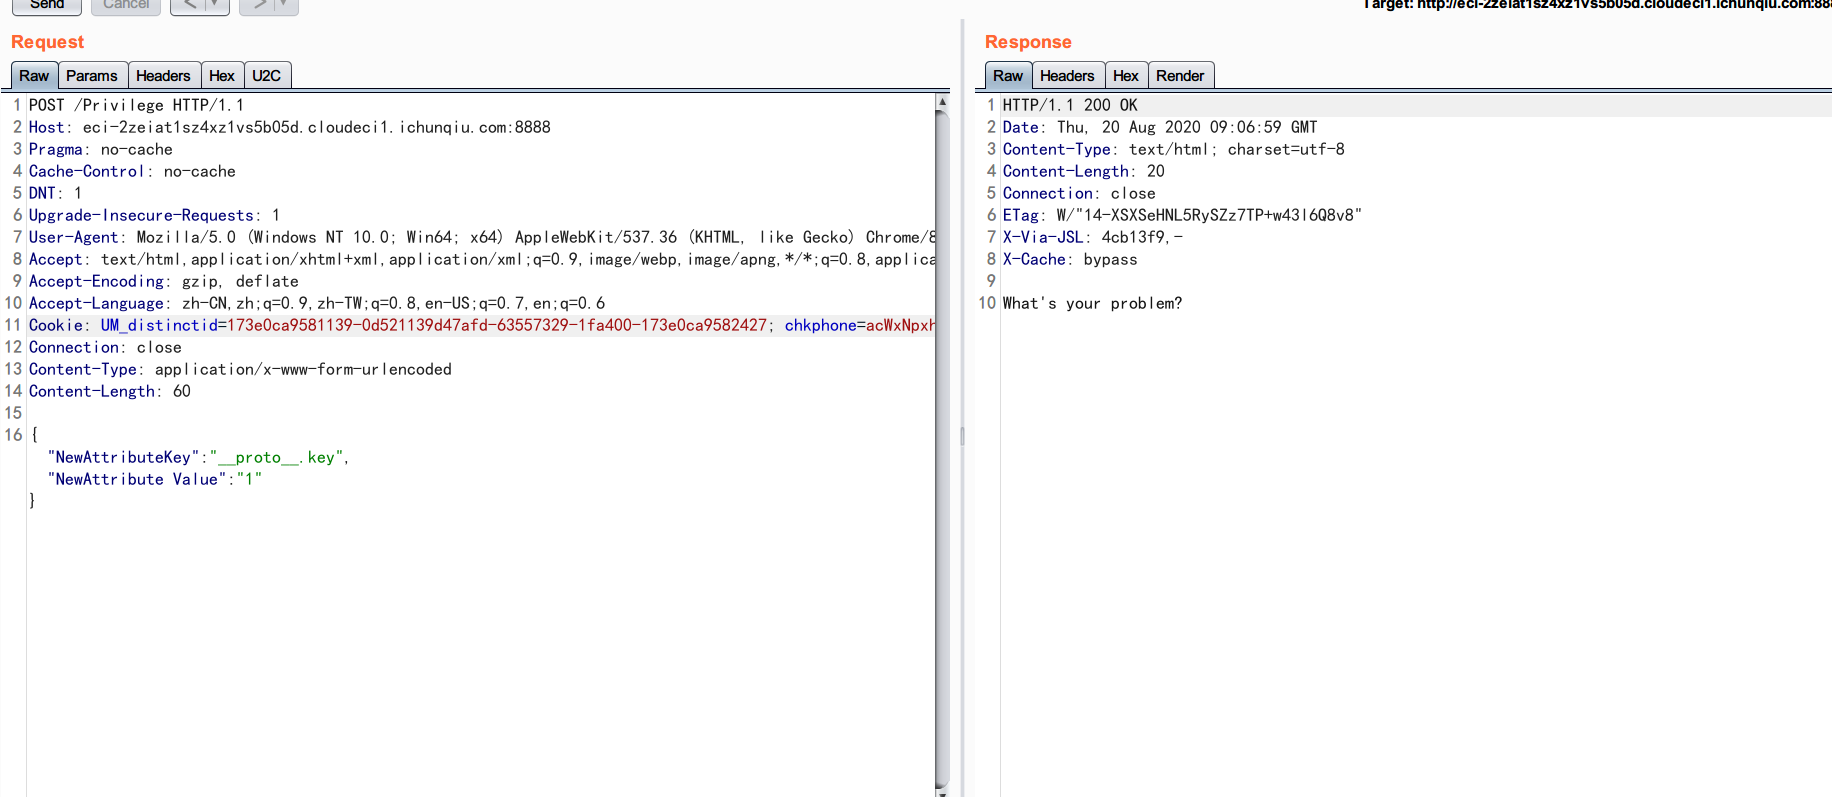Click the POST /Privilege HTTP/1.1 line

point(136,105)
